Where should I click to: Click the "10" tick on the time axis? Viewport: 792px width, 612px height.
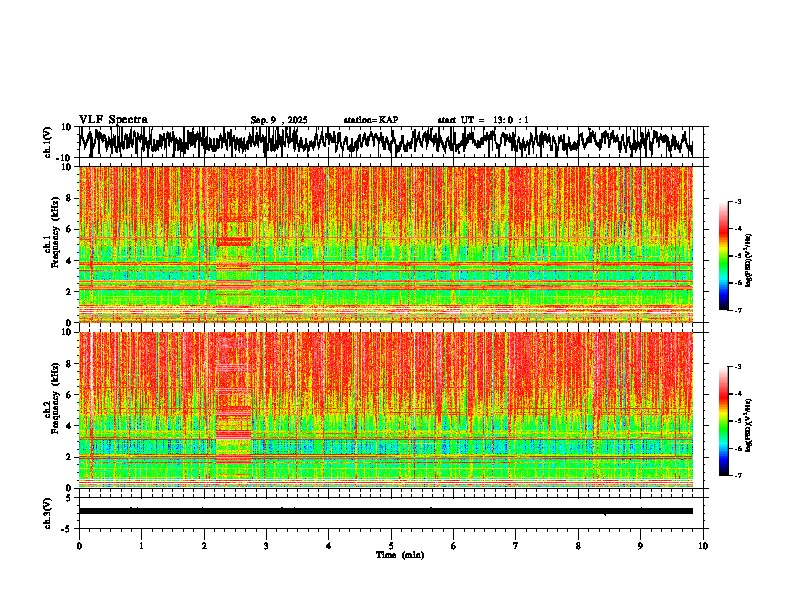click(x=703, y=546)
